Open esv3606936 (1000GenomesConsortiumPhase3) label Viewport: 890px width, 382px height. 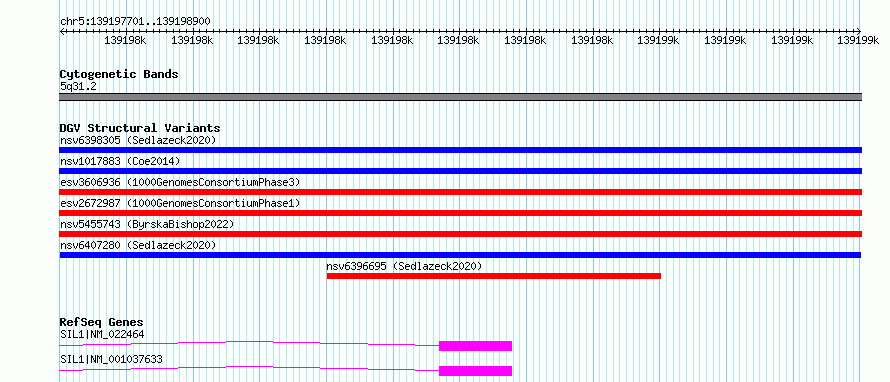tap(180, 182)
